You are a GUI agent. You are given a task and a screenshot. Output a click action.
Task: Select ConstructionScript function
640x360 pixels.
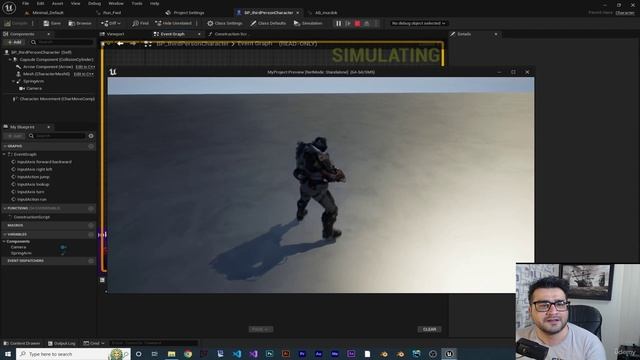pos(31,217)
